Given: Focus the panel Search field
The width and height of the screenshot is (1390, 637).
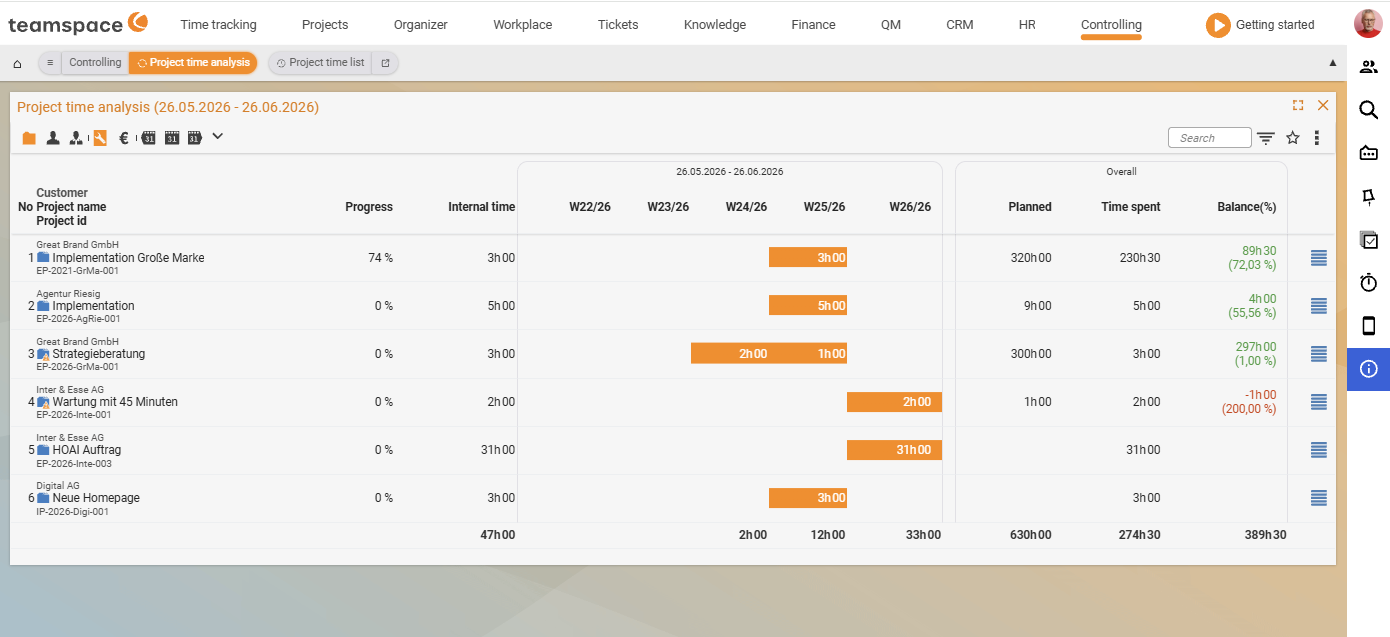Looking at the screenshot, I should pos(1209,138).
